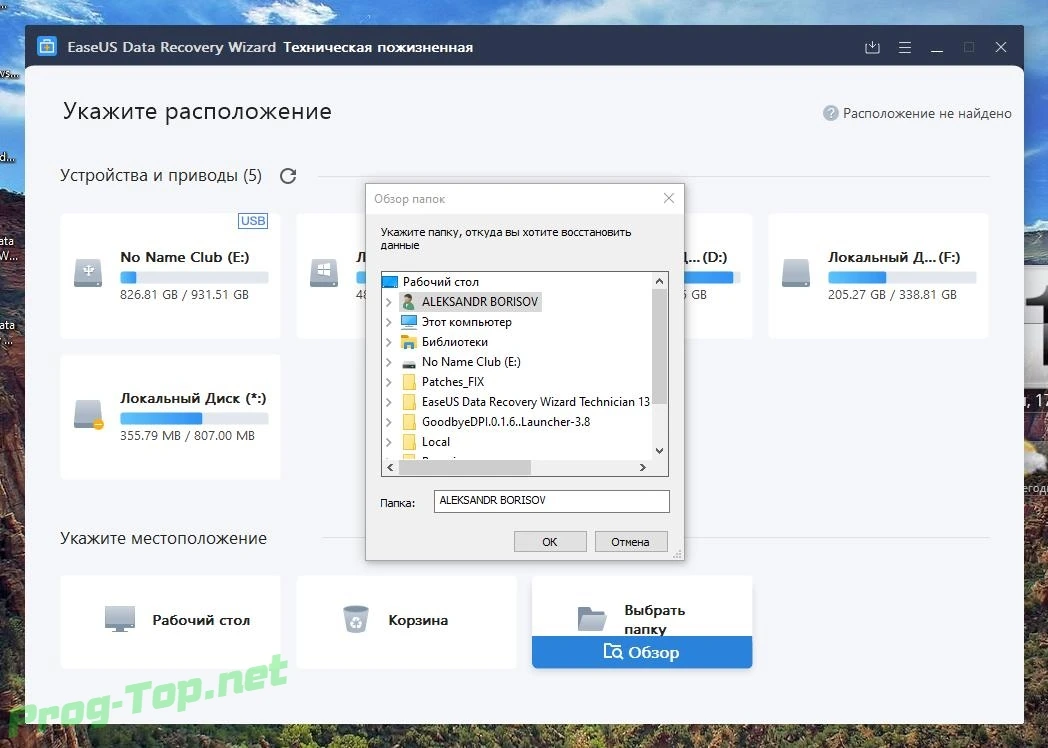Screen dimensions: 1048x748
Task: Expand No Name Club (E:) tree node
Action: pos(389,362)
